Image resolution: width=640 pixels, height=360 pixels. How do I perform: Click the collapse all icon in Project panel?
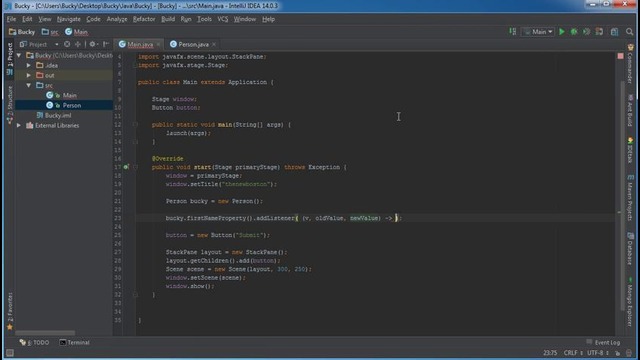tap(78, 44)
